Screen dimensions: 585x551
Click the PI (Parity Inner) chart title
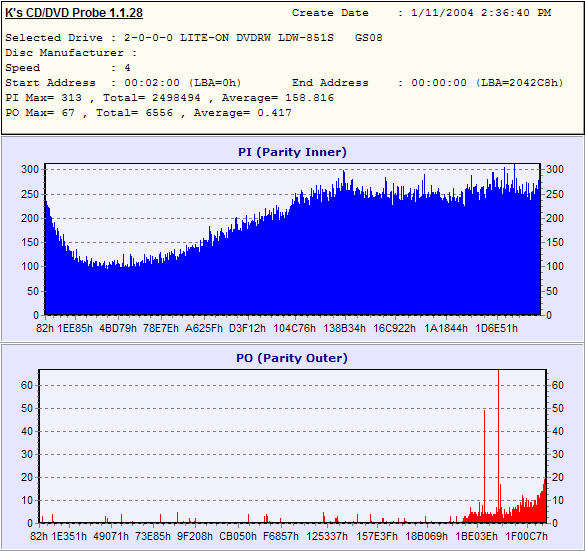292,152
